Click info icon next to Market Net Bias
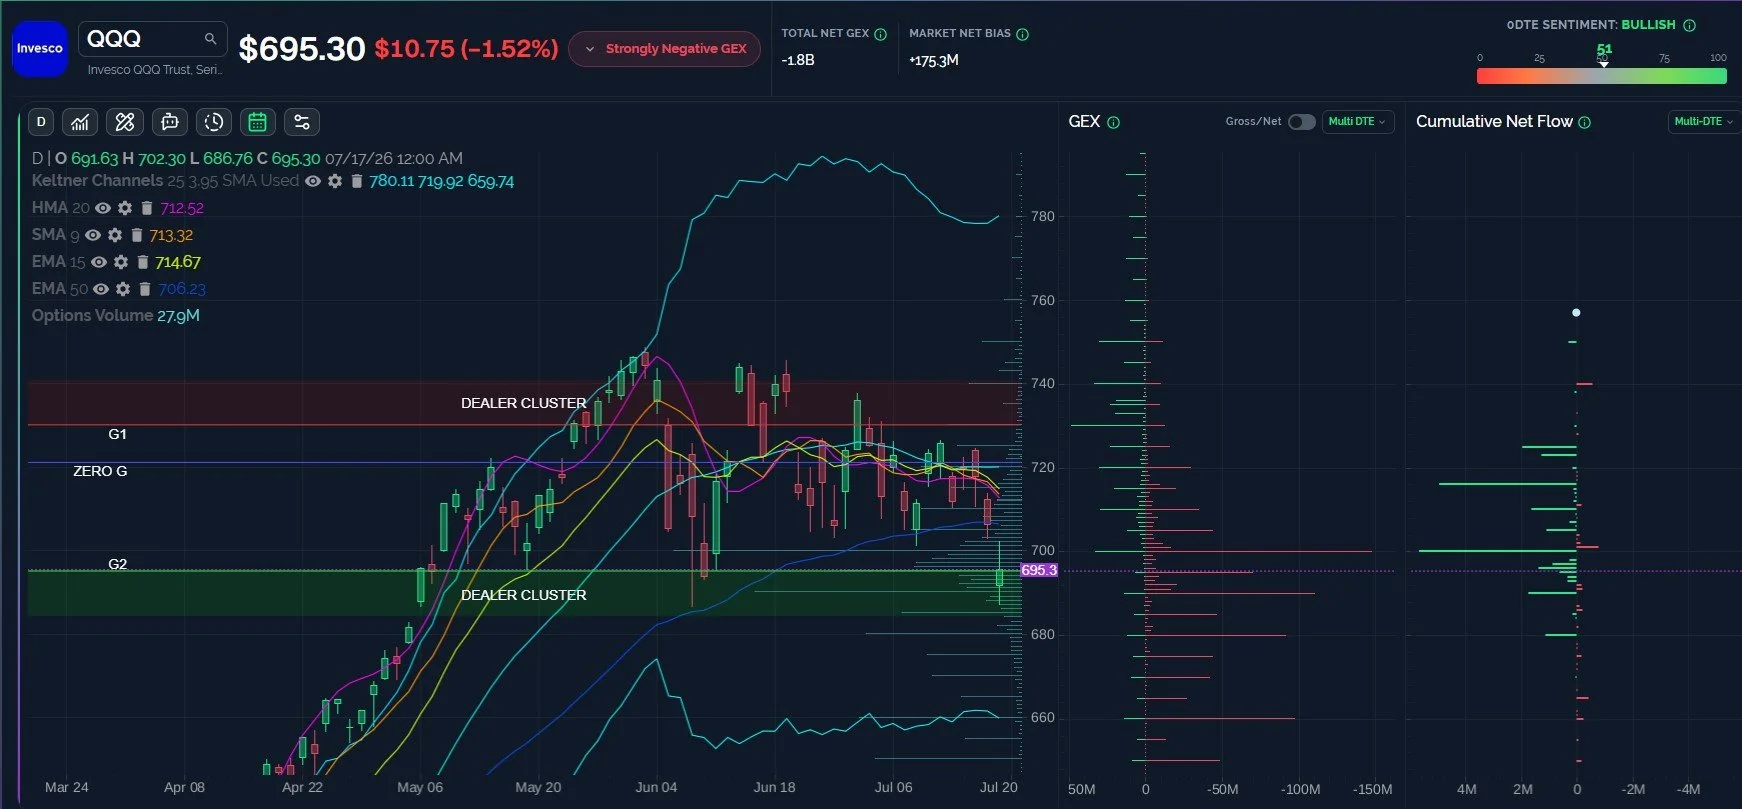Image resolution: width=1742 pixels, height=809 pixels. tap(1022, 34)
